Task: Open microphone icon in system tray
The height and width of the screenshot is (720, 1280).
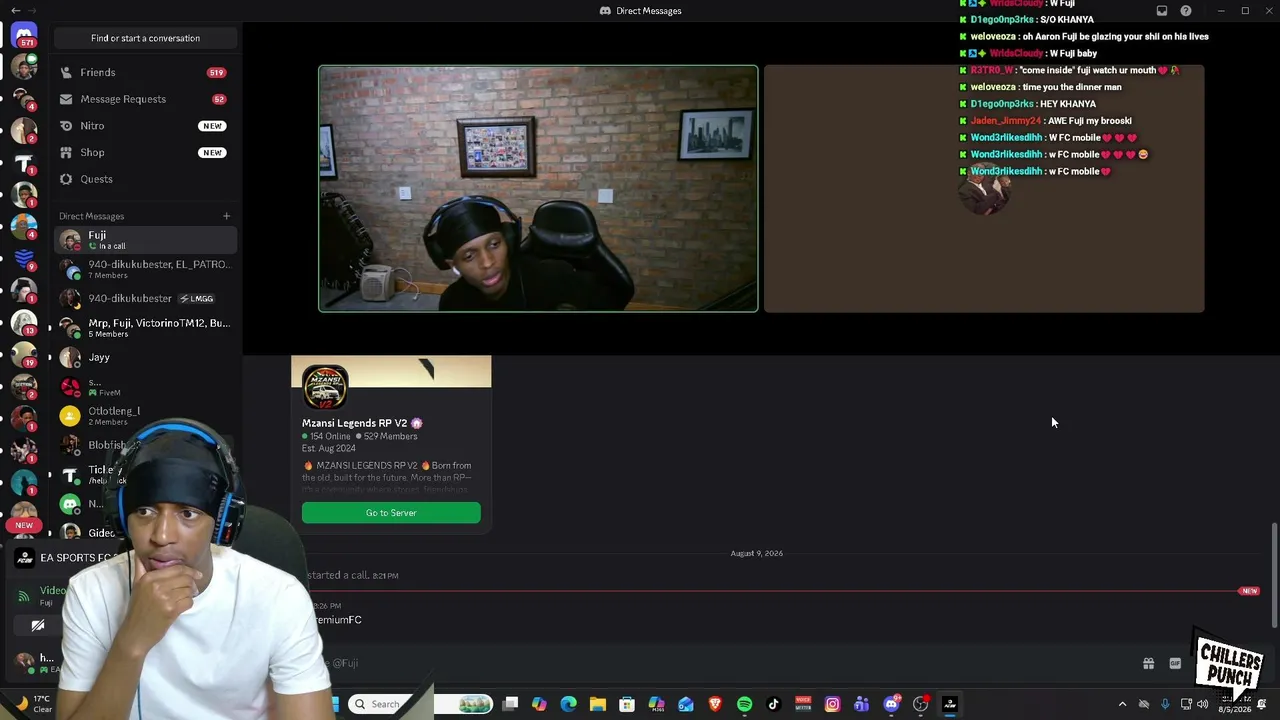Action: [x=1165, y=704]
